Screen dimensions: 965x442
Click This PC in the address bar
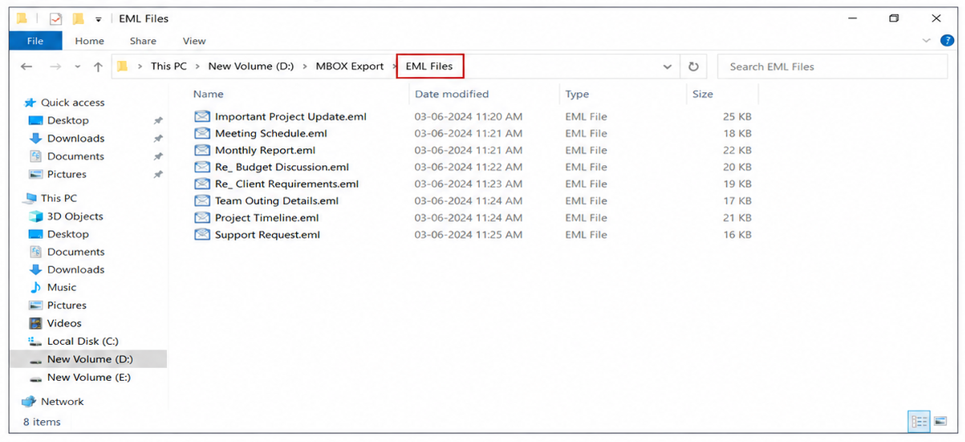(169, 66)
